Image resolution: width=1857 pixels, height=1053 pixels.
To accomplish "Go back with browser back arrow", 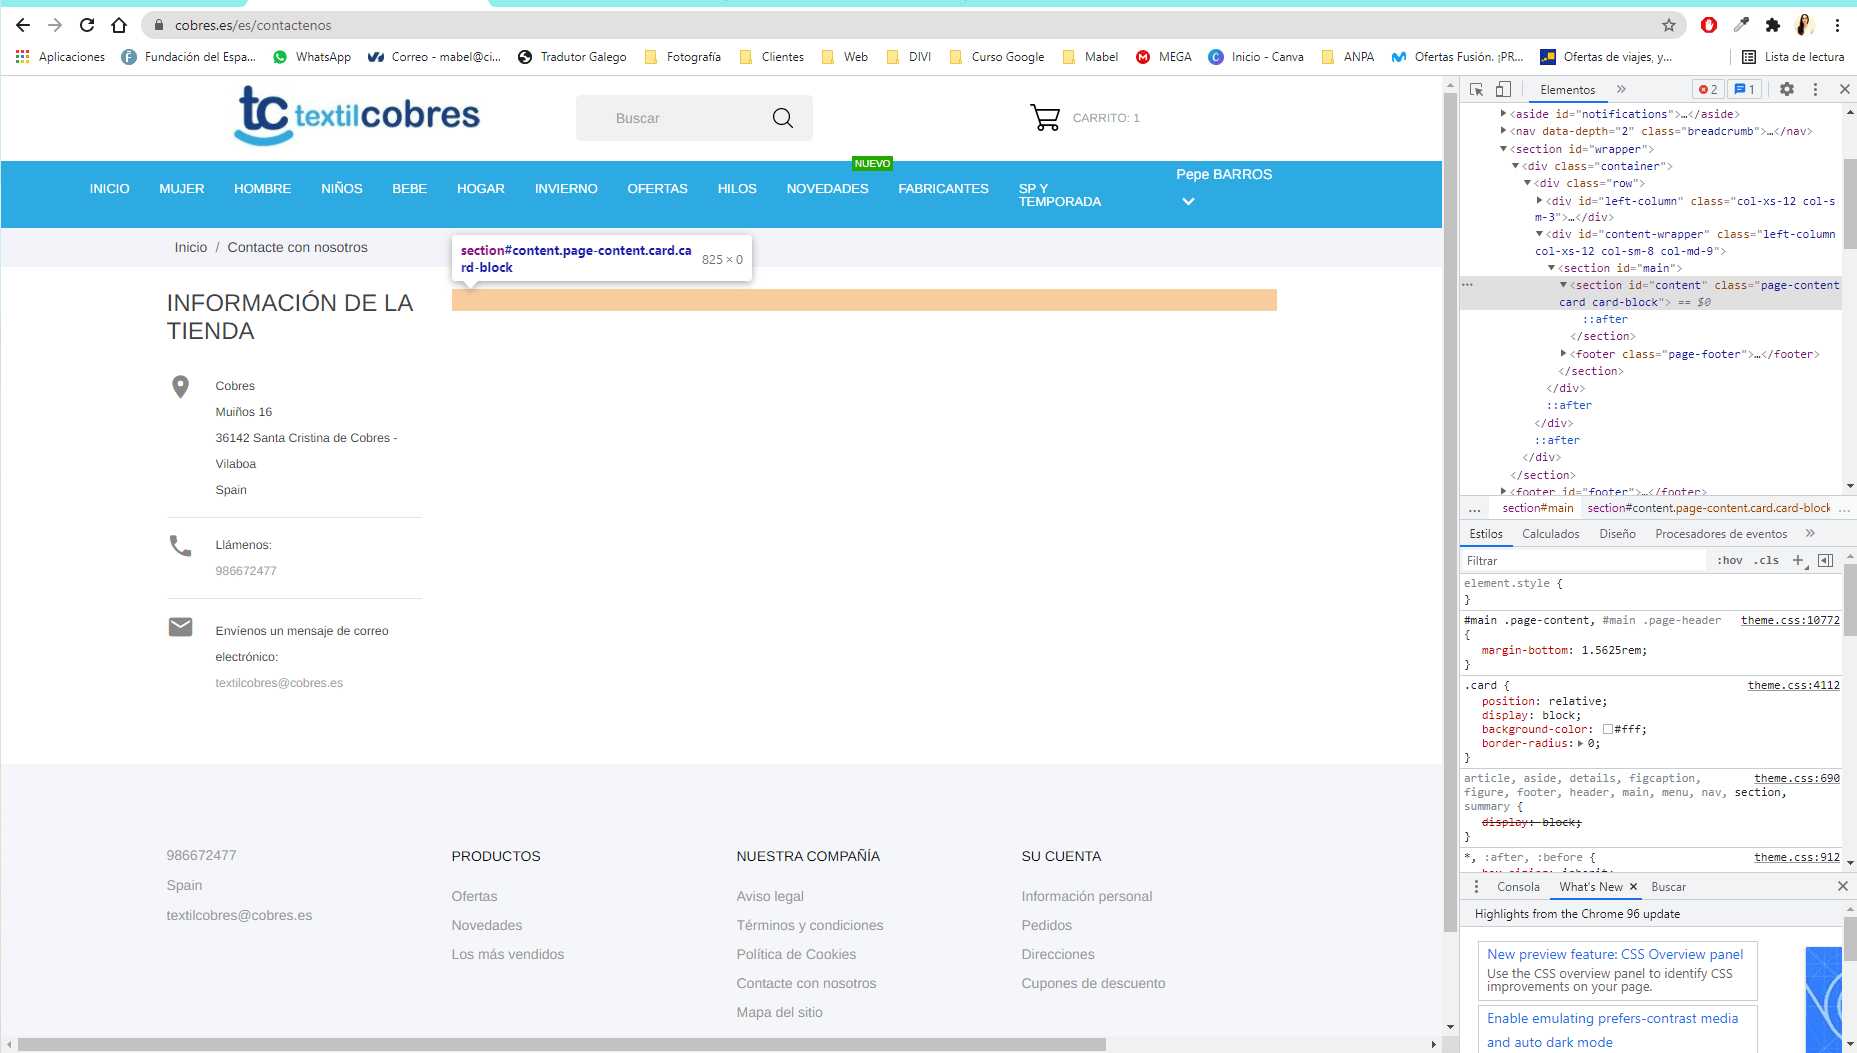I will (23, 25).
